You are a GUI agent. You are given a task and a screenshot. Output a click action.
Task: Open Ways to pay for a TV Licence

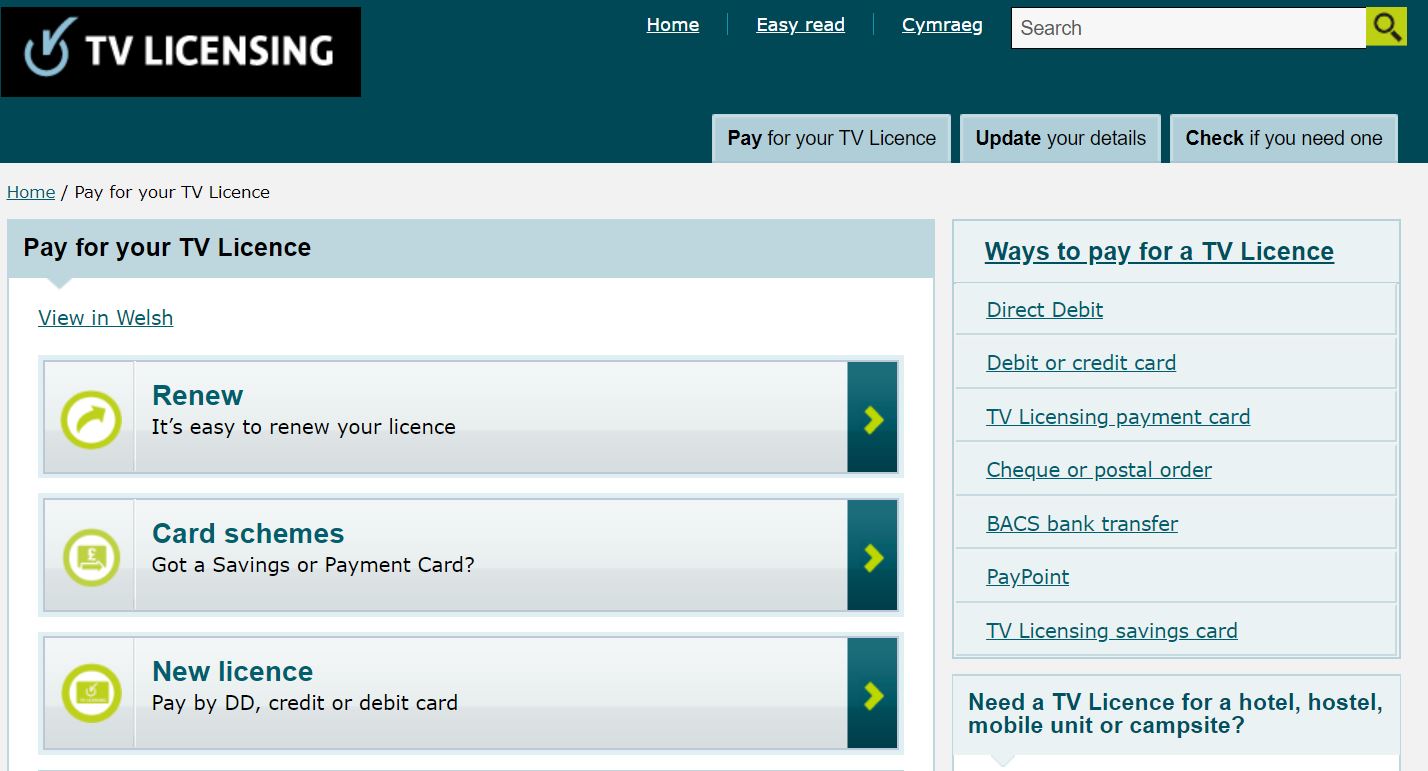[1159, 251]
